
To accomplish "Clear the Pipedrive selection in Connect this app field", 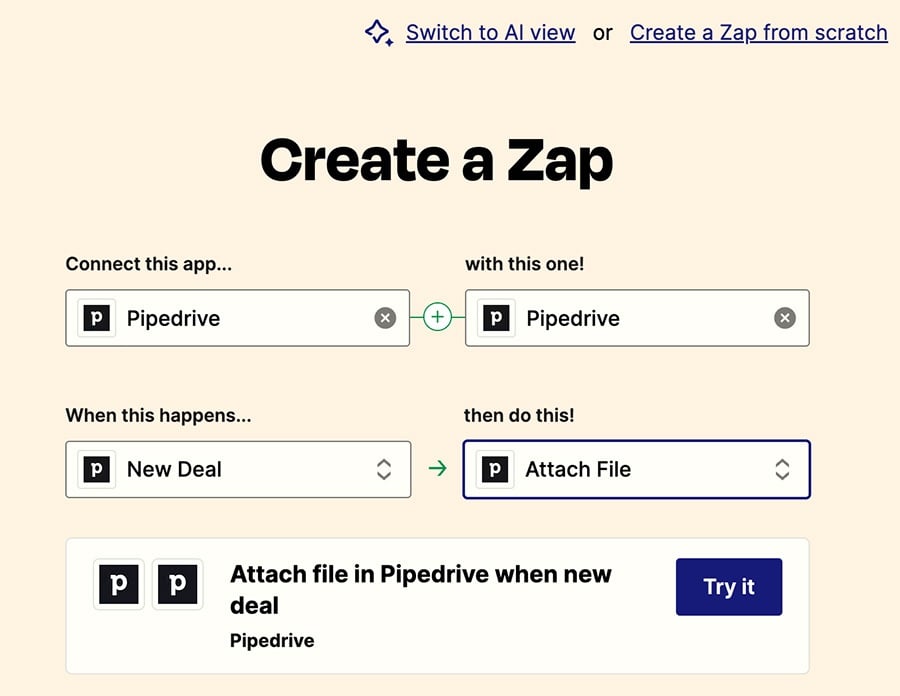I will [x=385, y=317].
